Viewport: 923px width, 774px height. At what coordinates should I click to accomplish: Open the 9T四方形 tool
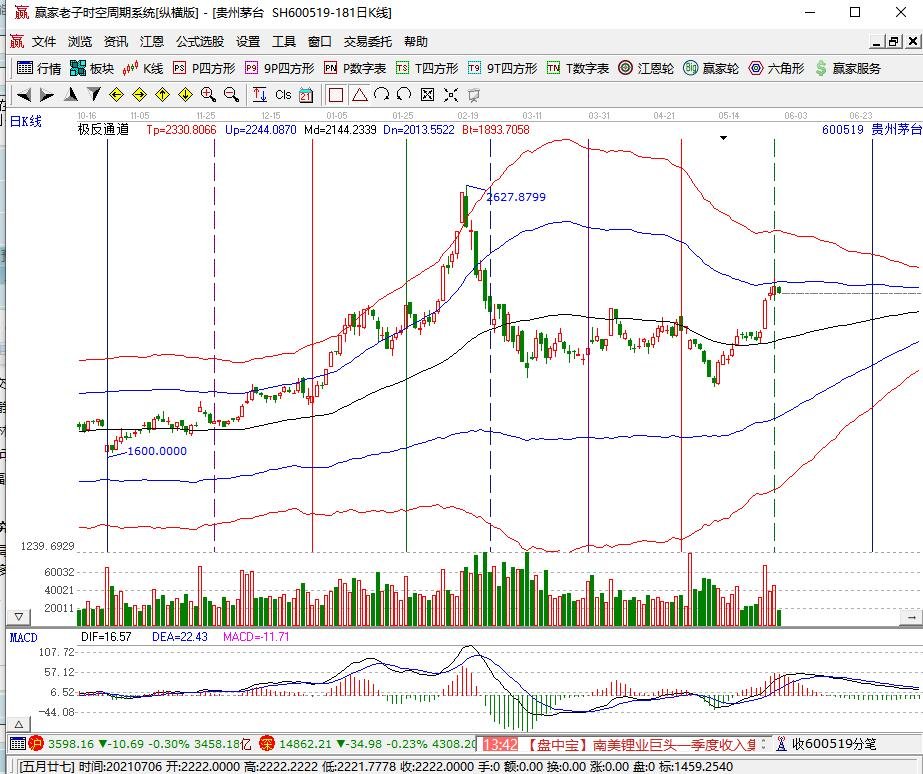(x=503, y=68)
